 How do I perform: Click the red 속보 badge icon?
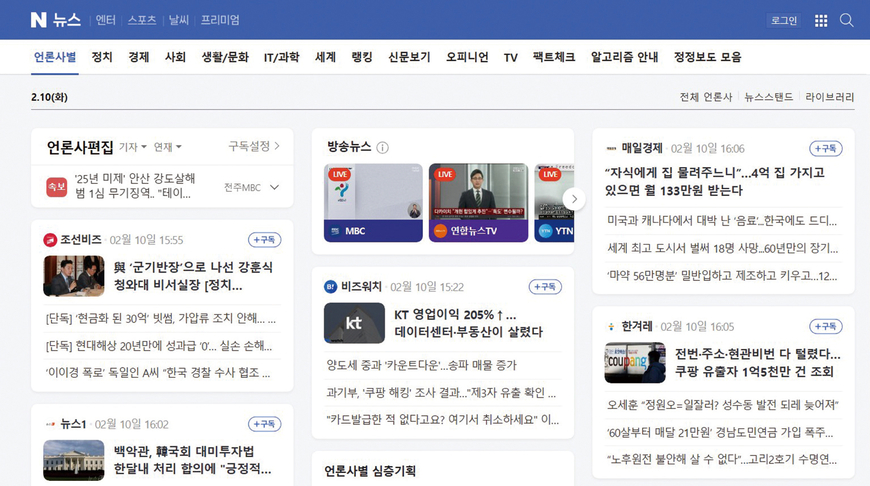click(x=57, y=187)
